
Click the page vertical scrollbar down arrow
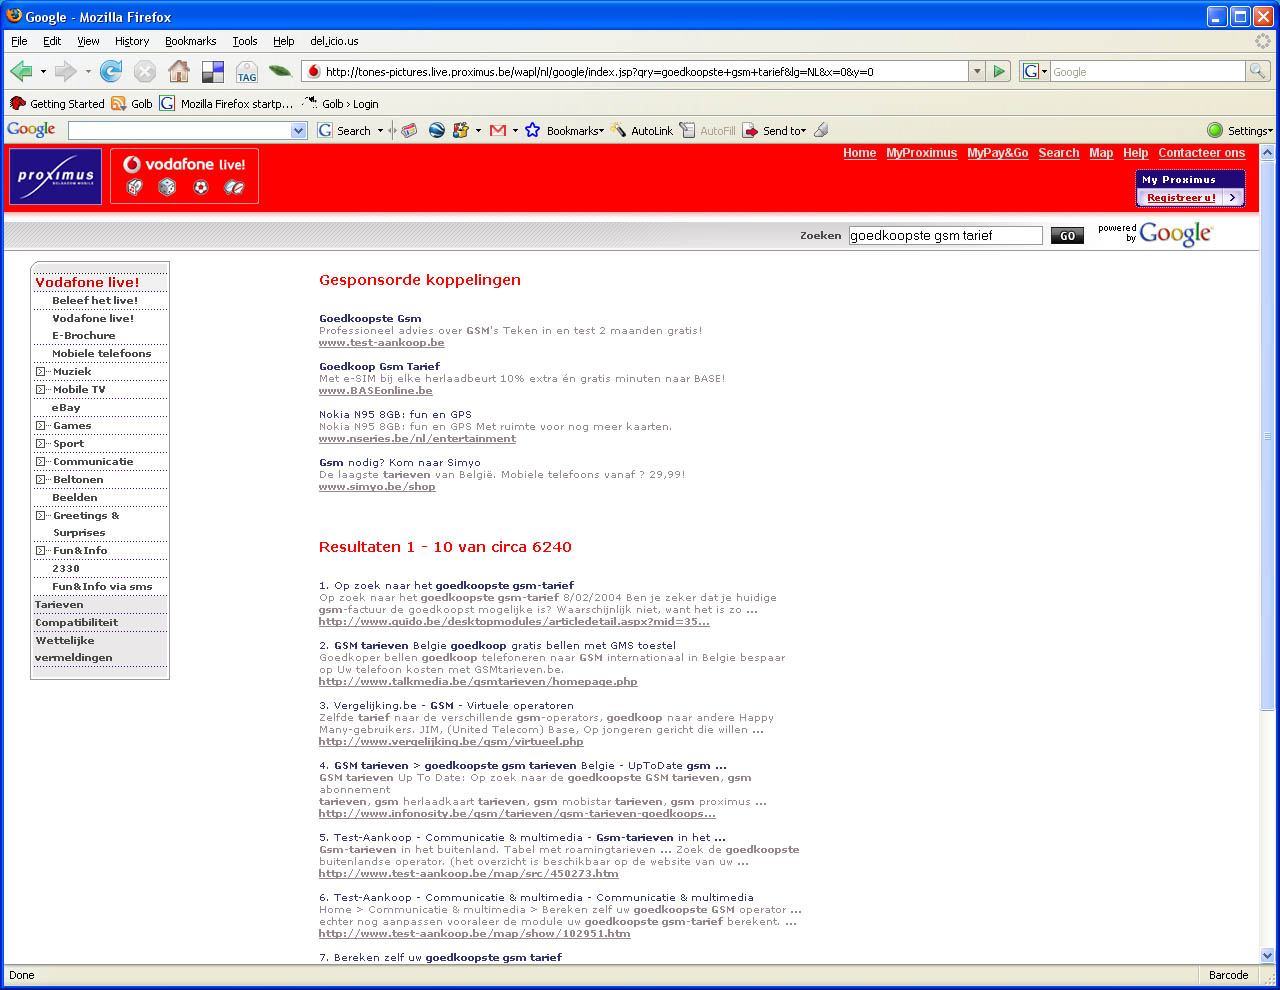1267,955
